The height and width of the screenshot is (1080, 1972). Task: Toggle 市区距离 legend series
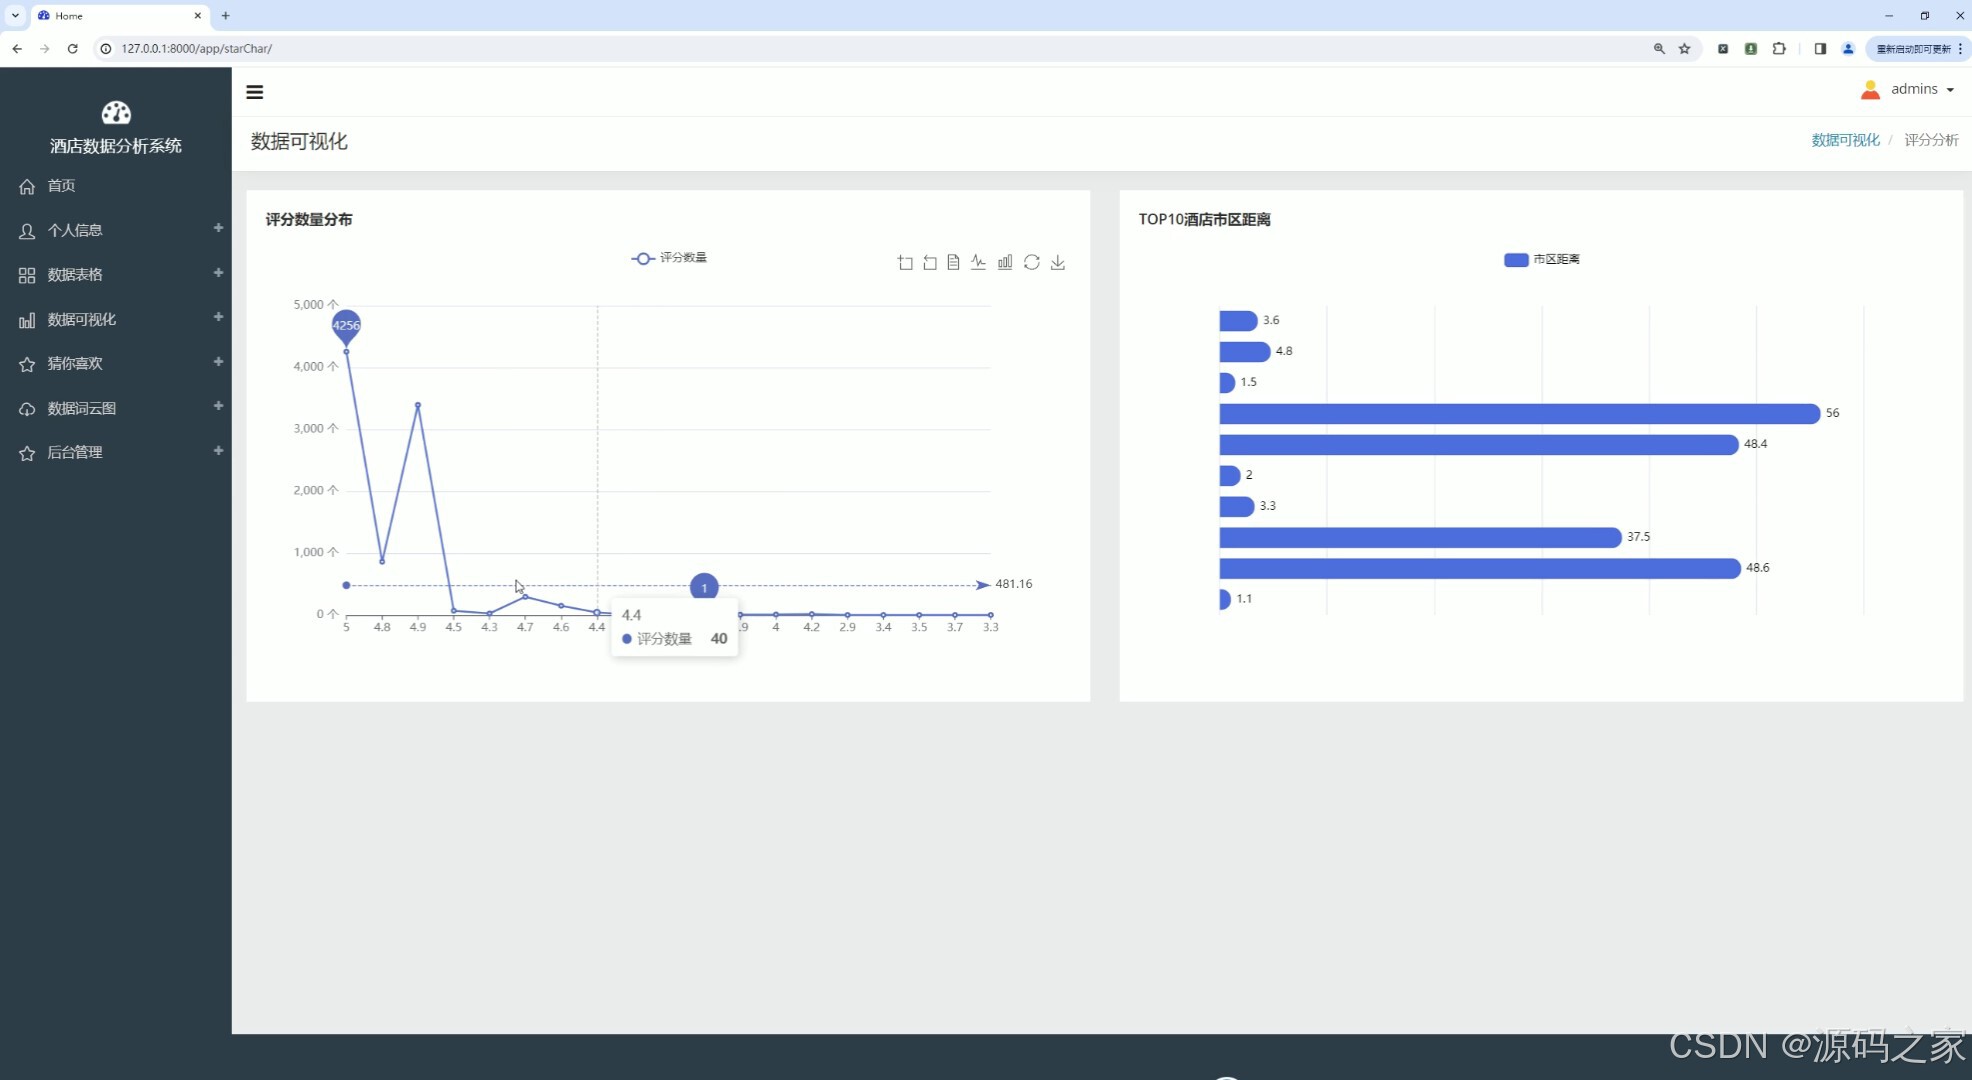pos(1541,259)
